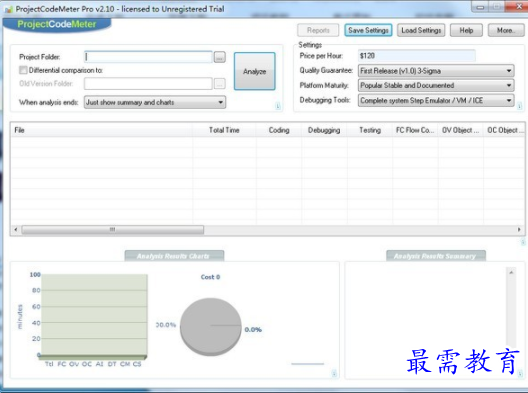The image size is (528, 393).
Task: Open Help
Action: point(466,30)
